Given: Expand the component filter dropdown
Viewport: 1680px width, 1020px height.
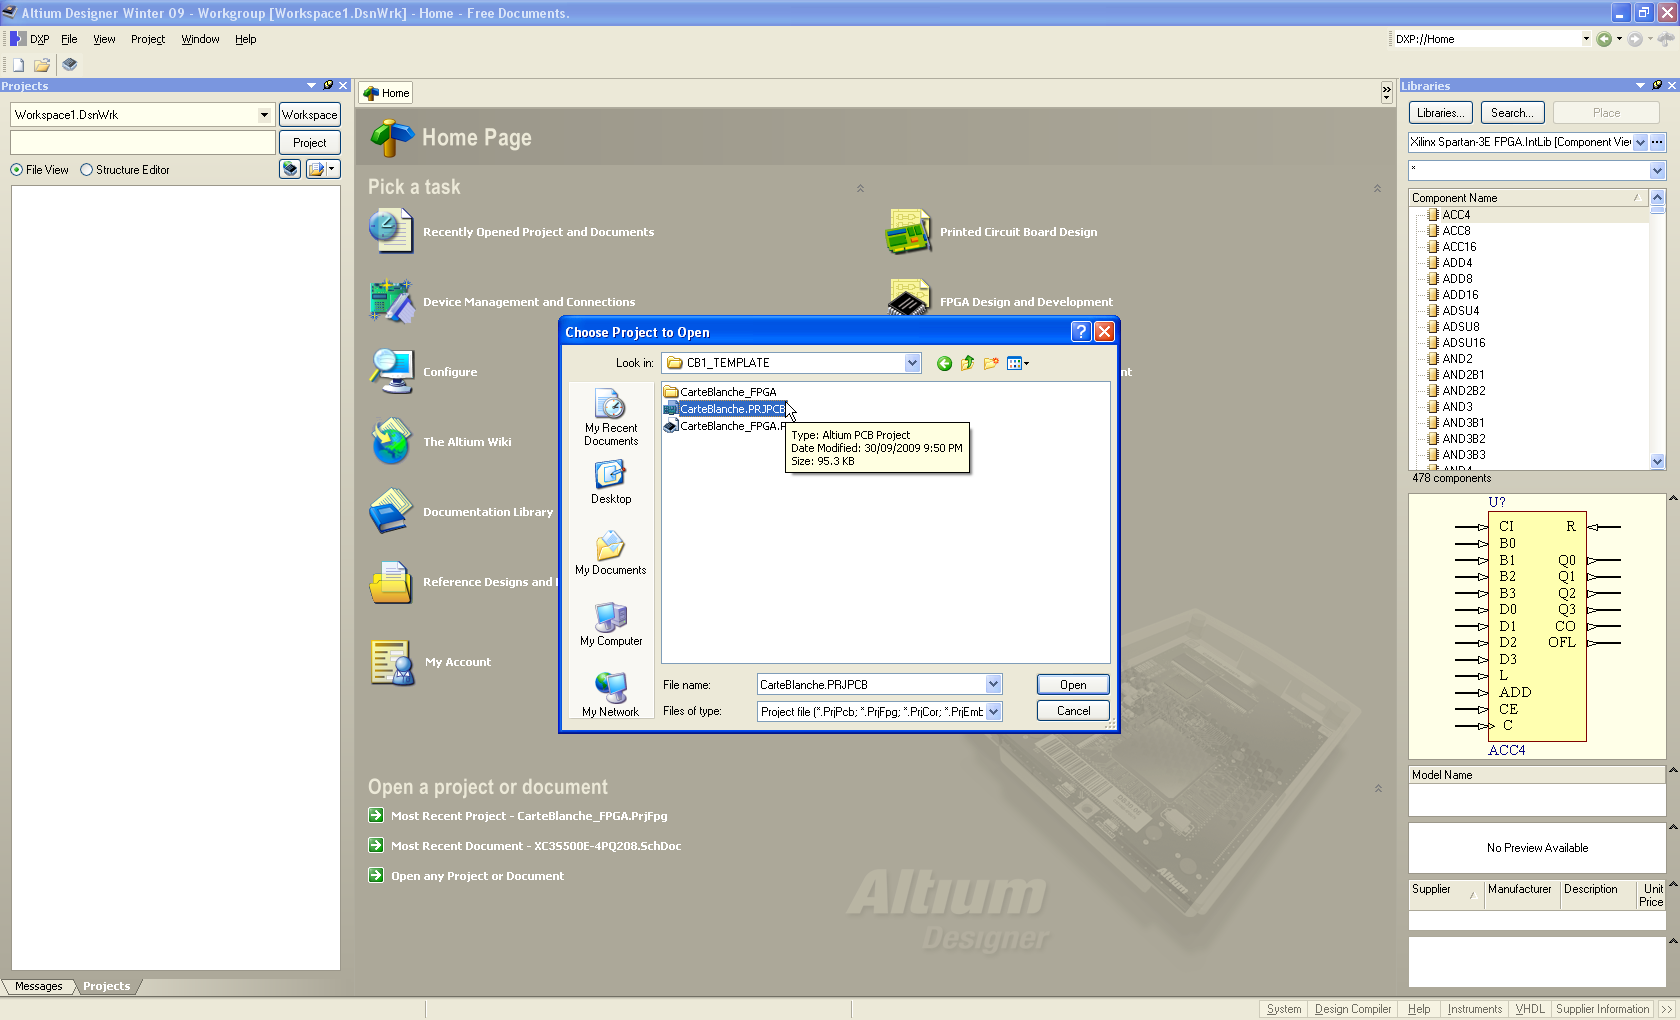Looking at the screenshot, I should point(1657,171).
